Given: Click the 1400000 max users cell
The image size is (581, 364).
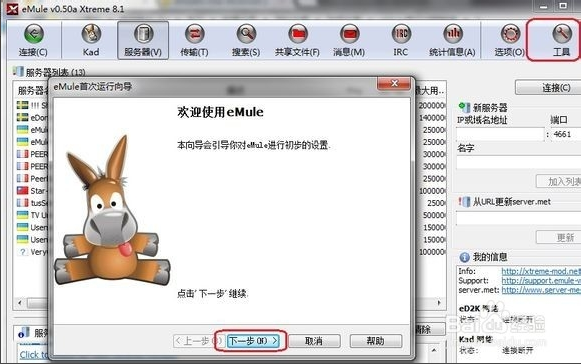Looking at the screenshot, I should pos(432,118).
